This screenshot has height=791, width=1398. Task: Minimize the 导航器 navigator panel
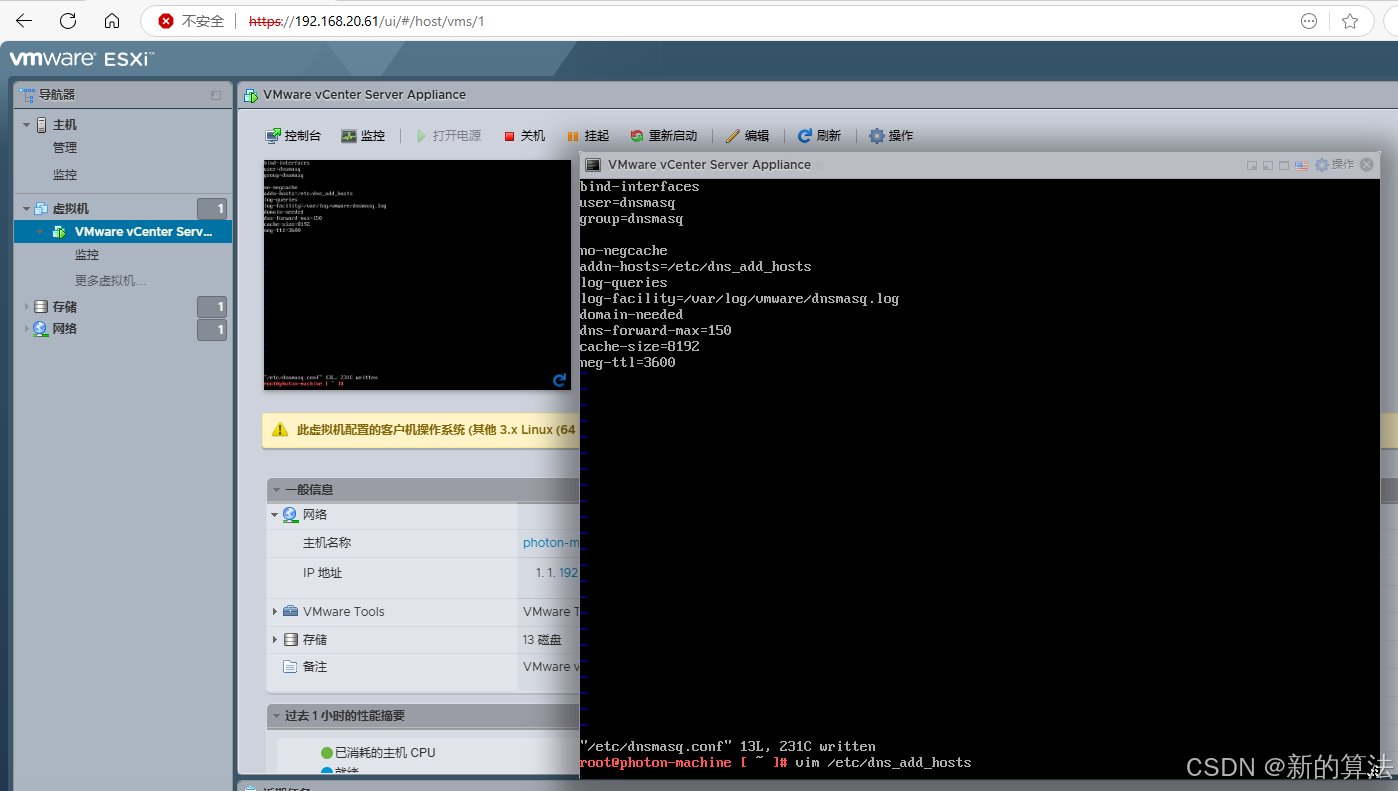tap(216, 95)
